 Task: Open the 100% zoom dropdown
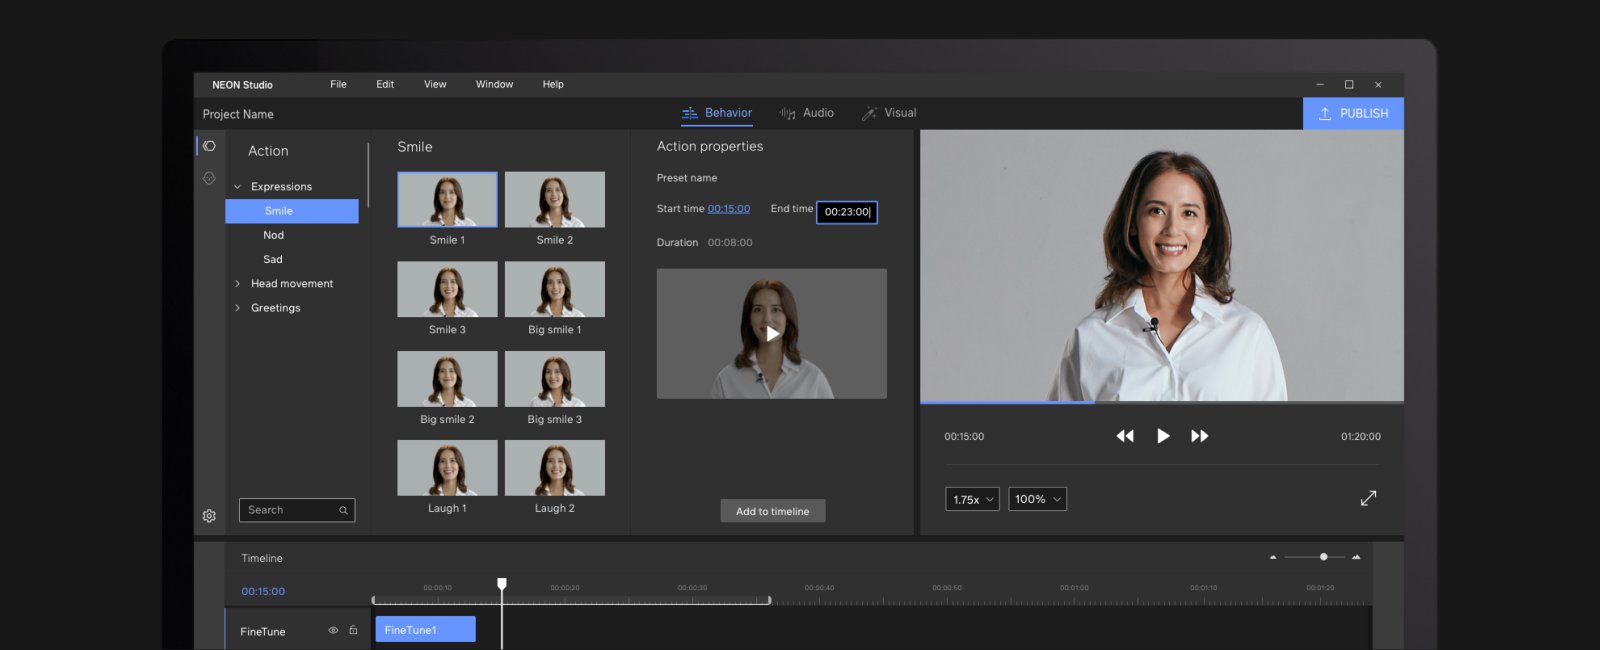(x=1037, y=499)
